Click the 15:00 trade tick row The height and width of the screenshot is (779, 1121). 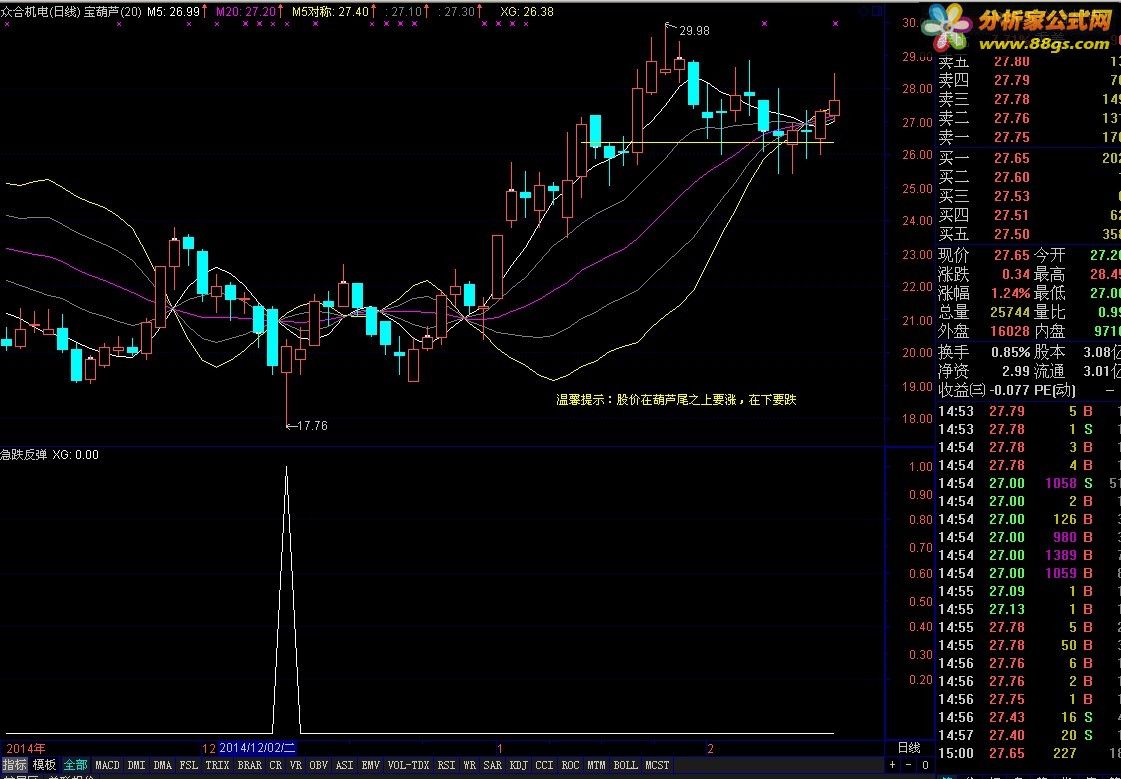1028,753
